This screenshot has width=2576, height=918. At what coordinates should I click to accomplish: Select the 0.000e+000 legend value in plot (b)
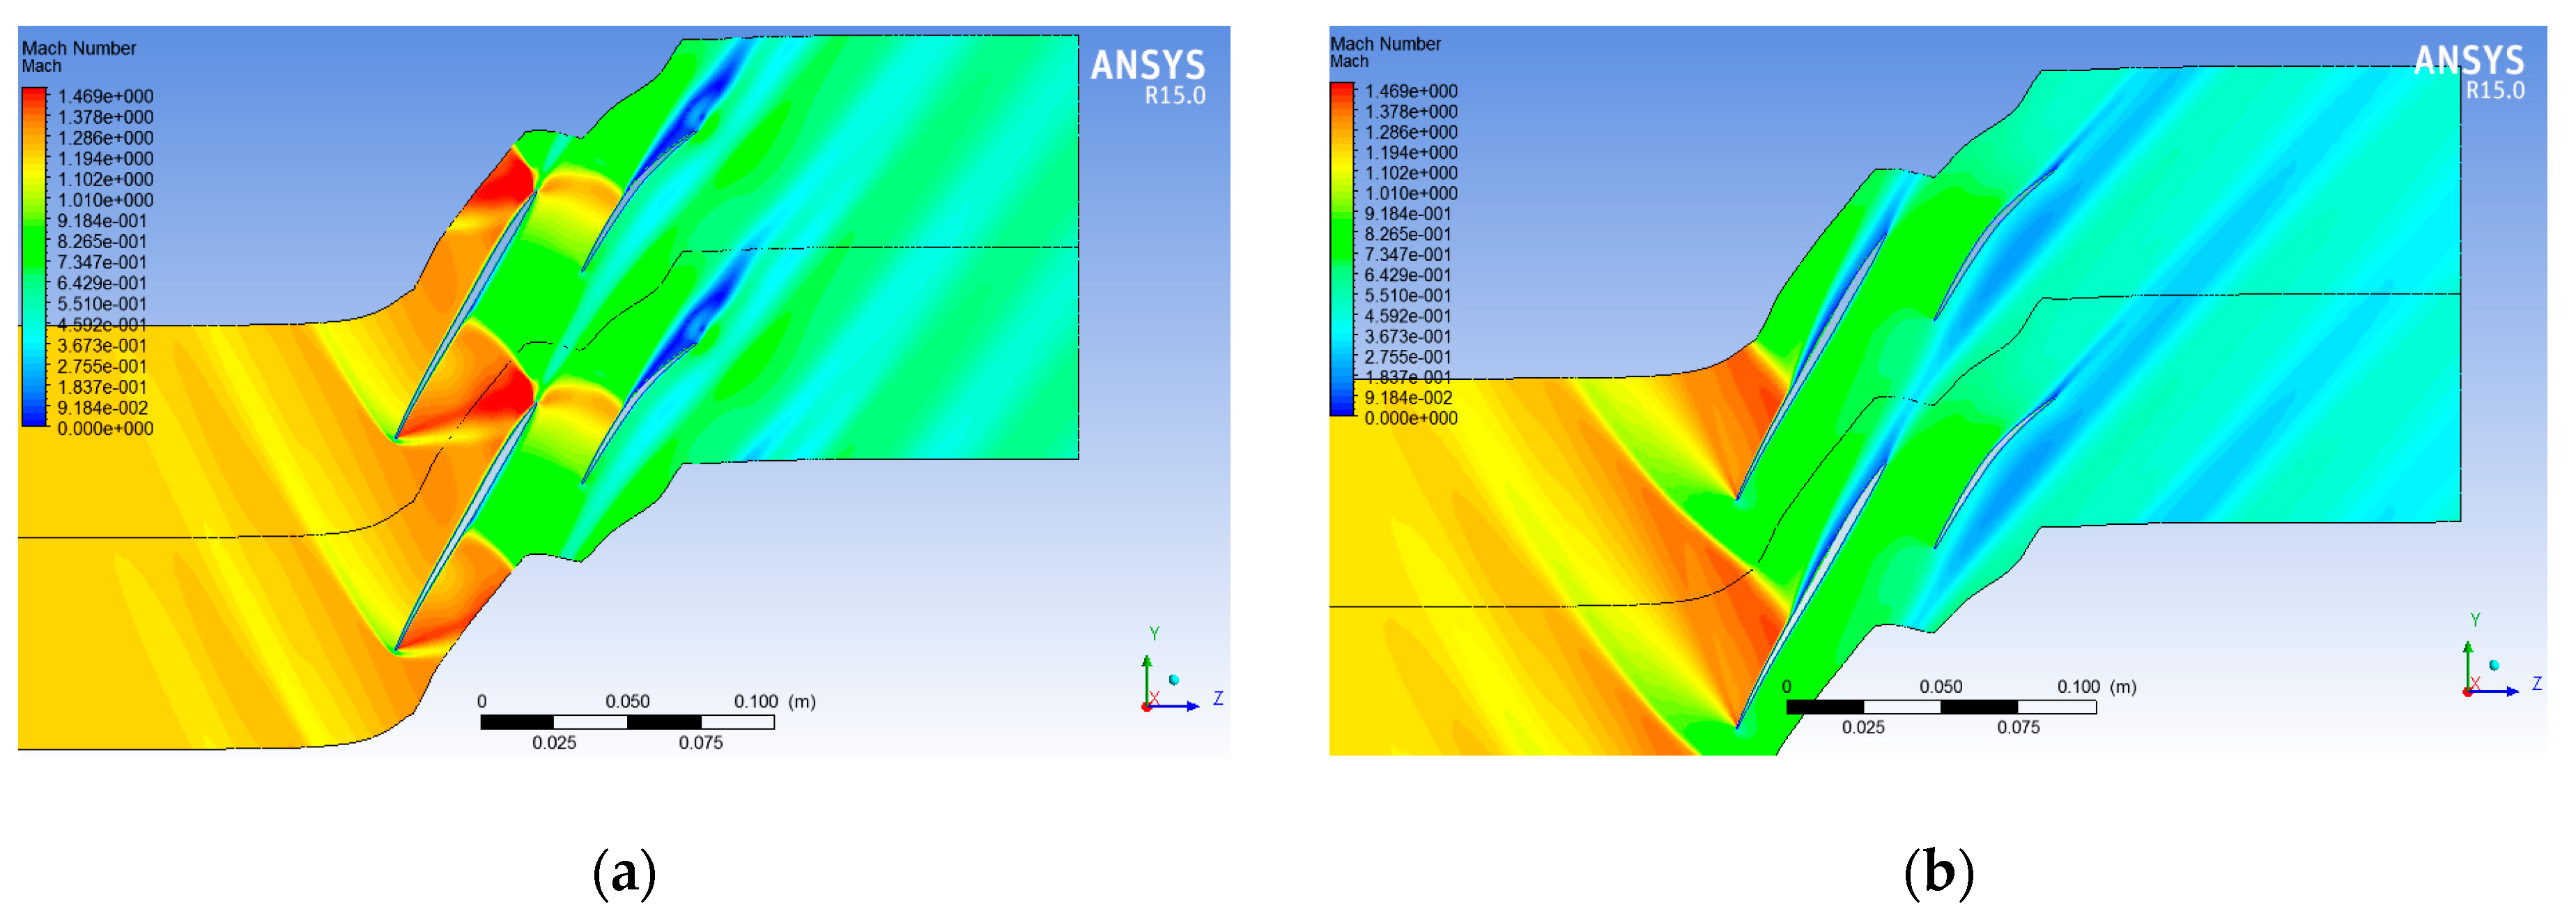(1411, 419)
